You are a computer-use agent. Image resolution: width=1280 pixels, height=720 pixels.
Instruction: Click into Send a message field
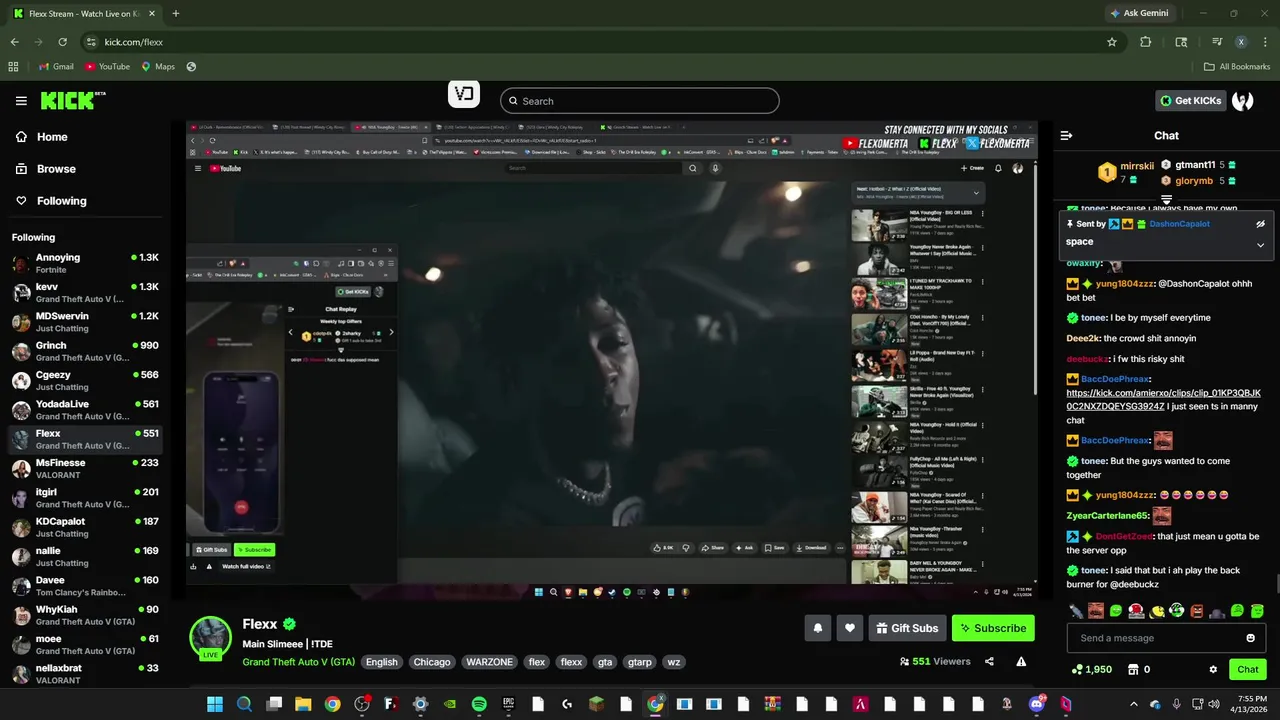pos(1153,638)
